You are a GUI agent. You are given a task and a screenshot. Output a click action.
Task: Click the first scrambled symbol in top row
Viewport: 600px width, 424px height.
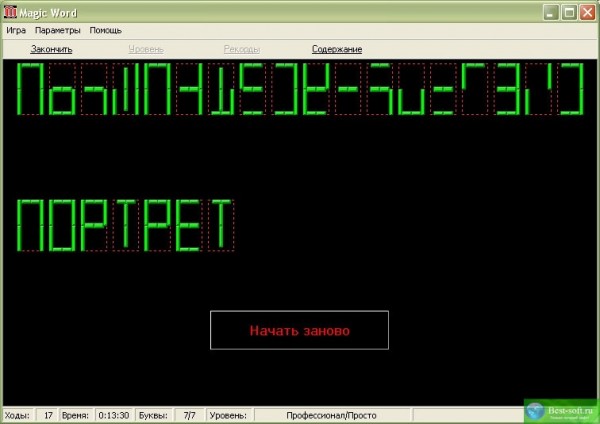click(30, 89)
